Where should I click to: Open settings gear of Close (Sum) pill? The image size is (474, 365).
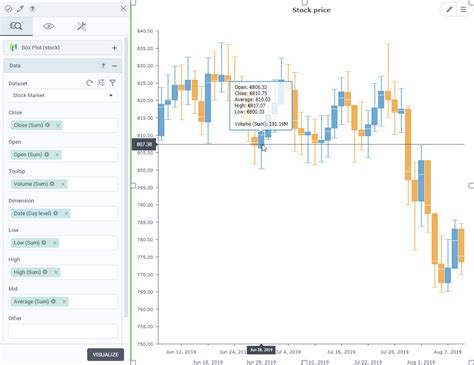pyautogui.click(x=48, y=125)
